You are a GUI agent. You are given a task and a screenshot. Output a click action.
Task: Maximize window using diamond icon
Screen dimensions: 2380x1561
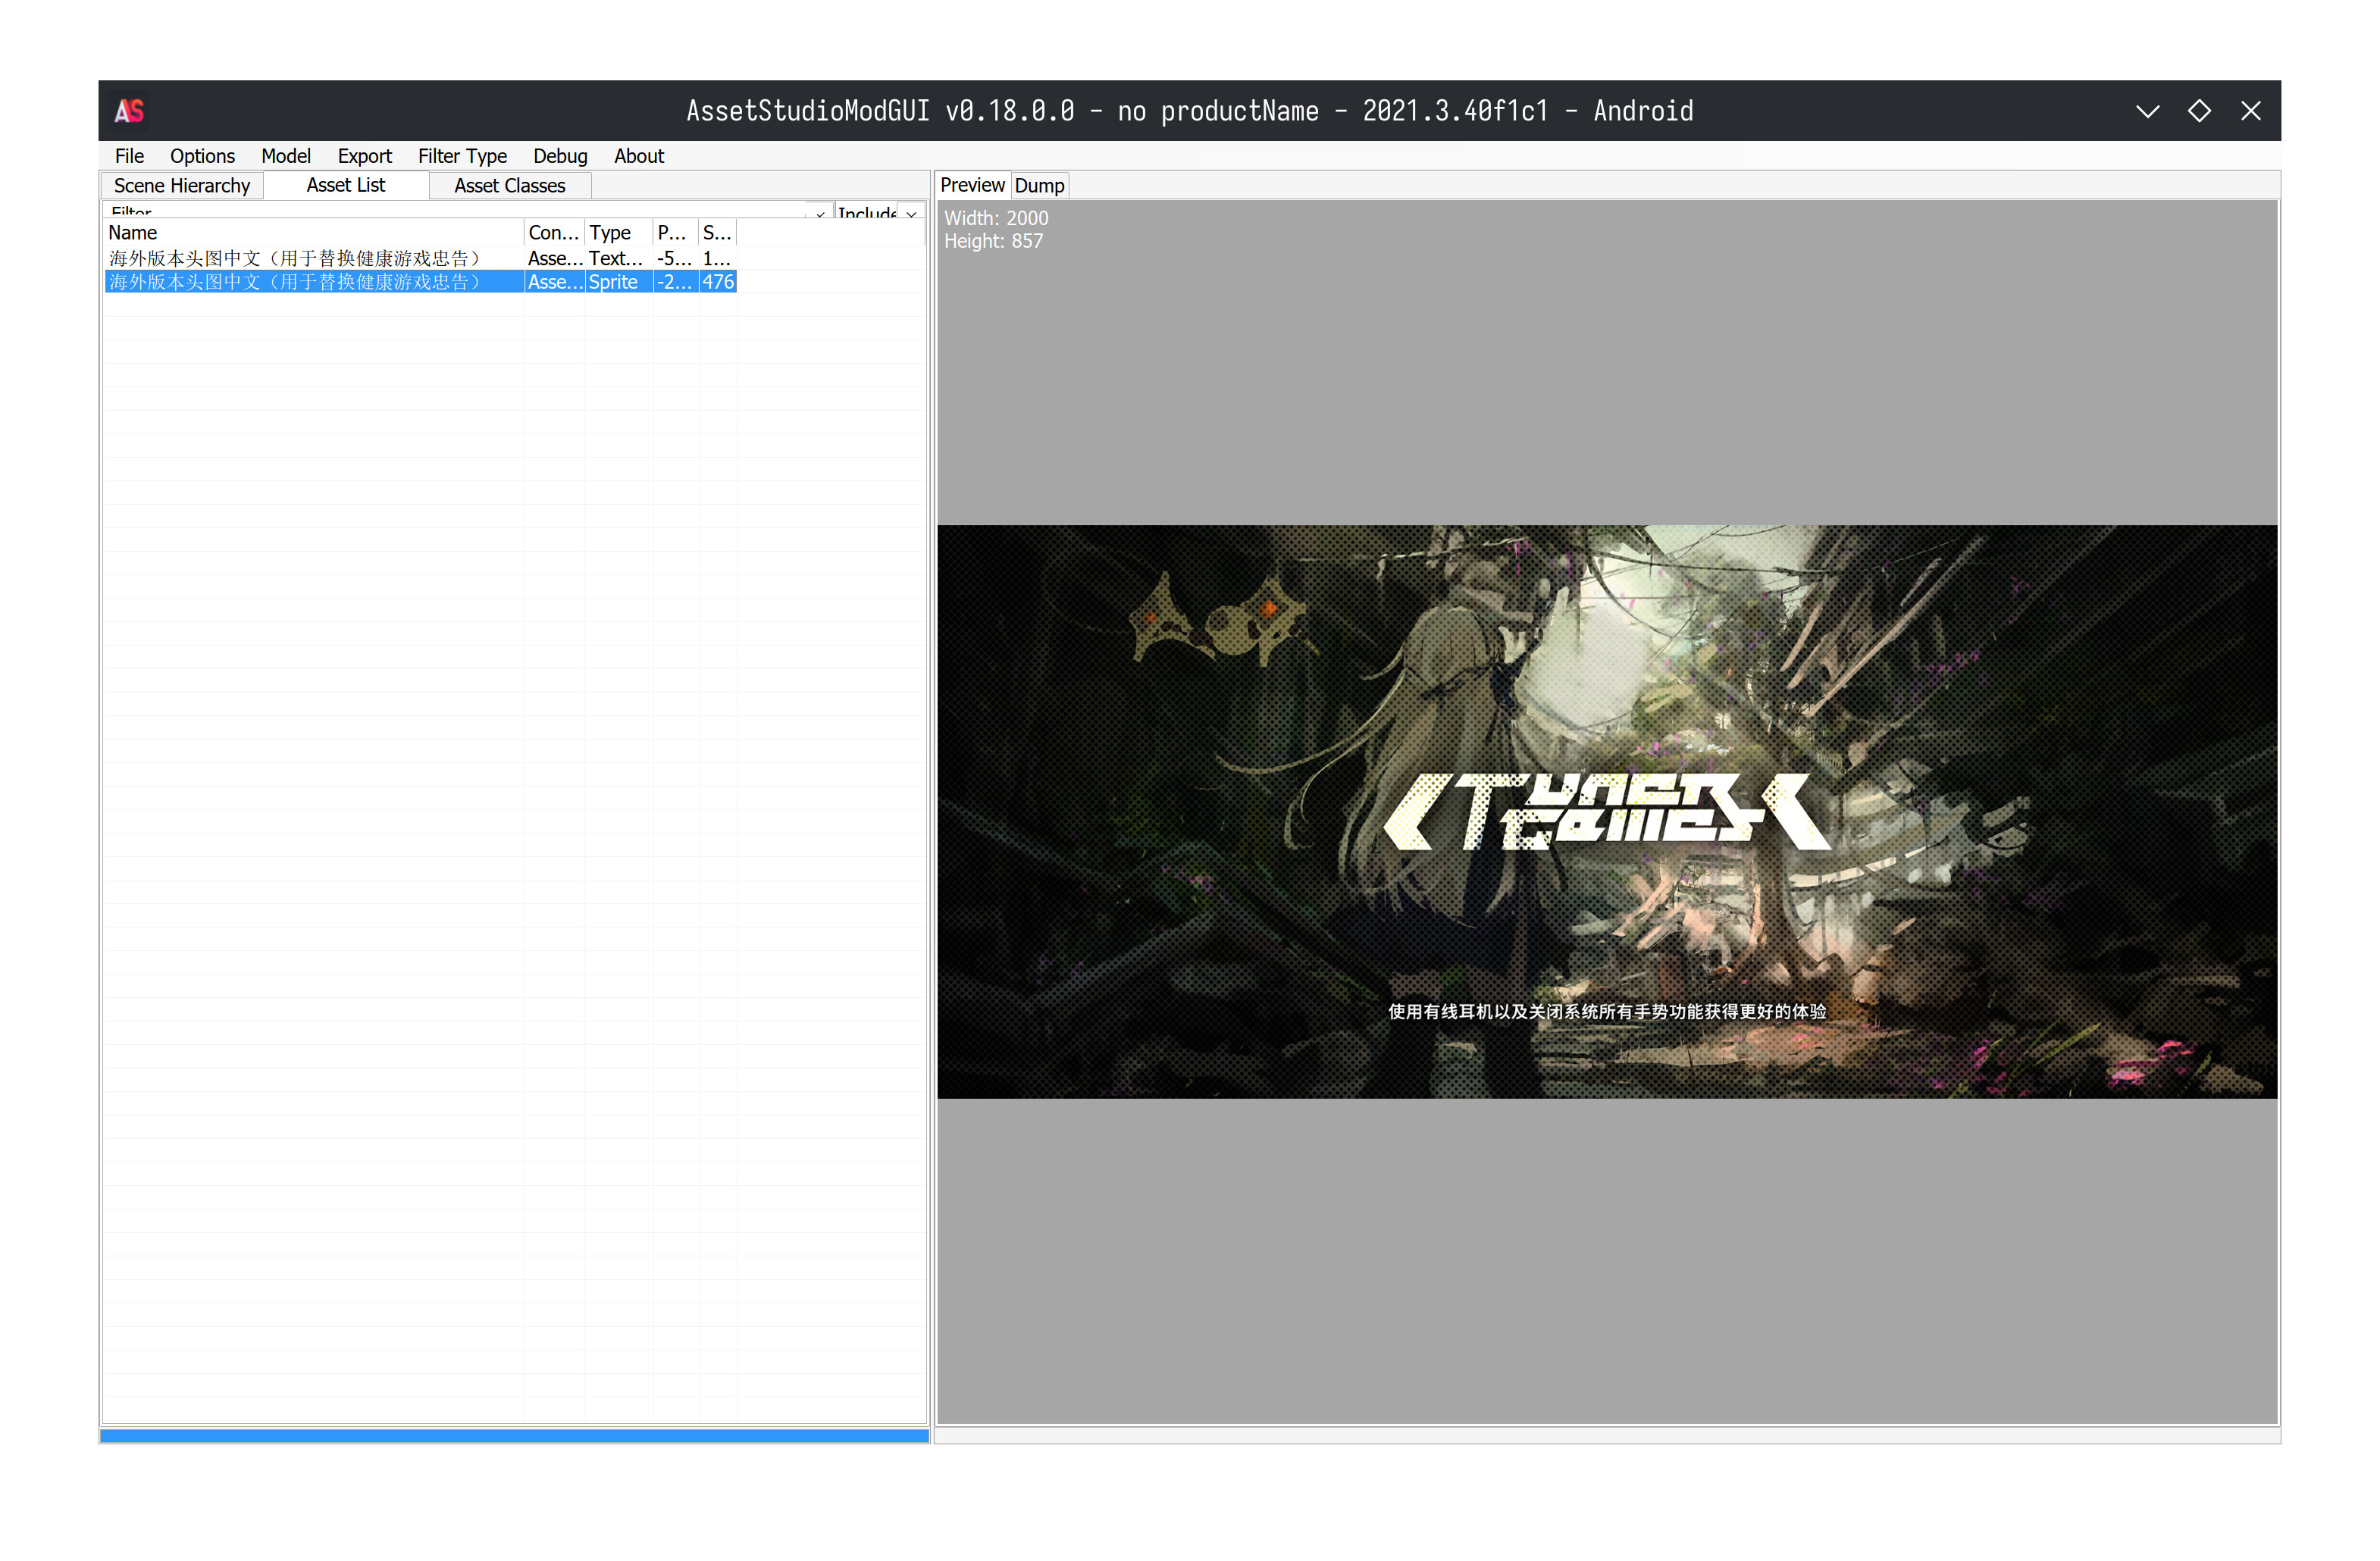click(2199, 111)
